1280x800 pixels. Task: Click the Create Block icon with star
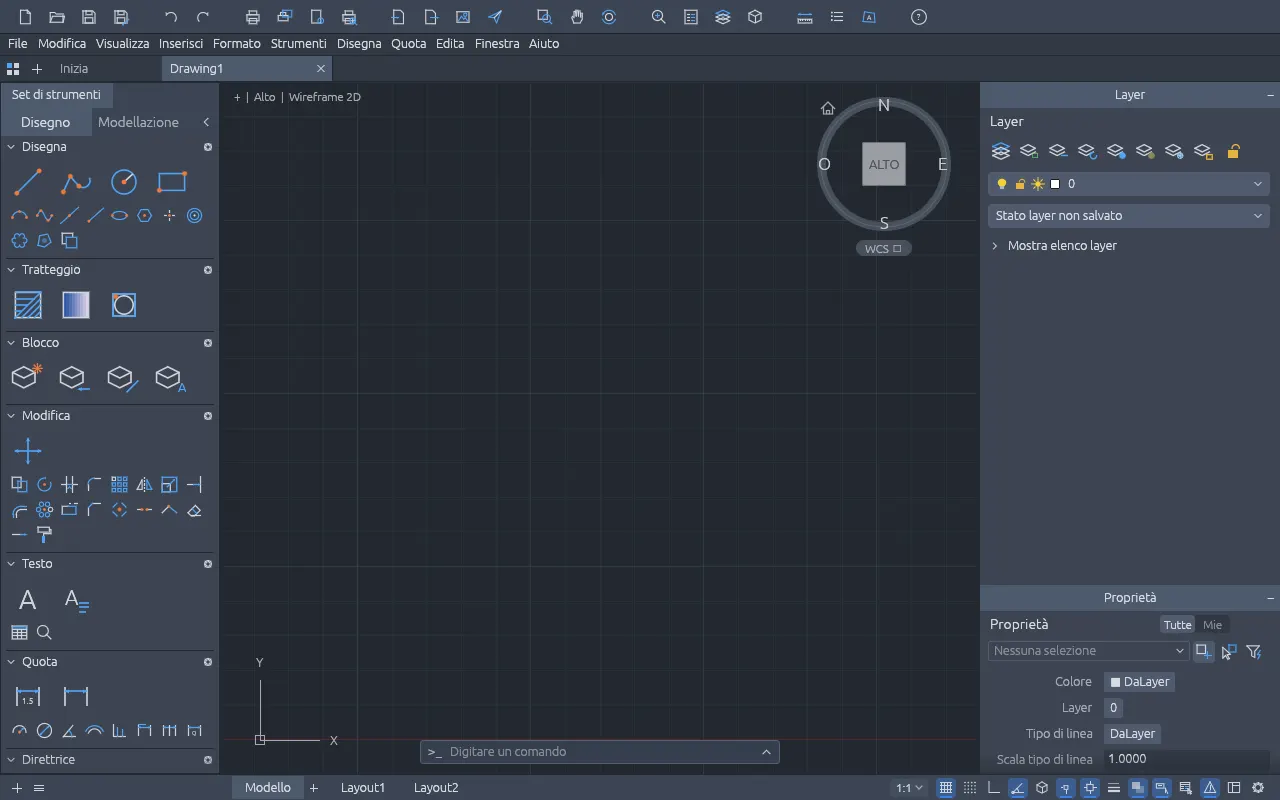(x=28, y=377)
